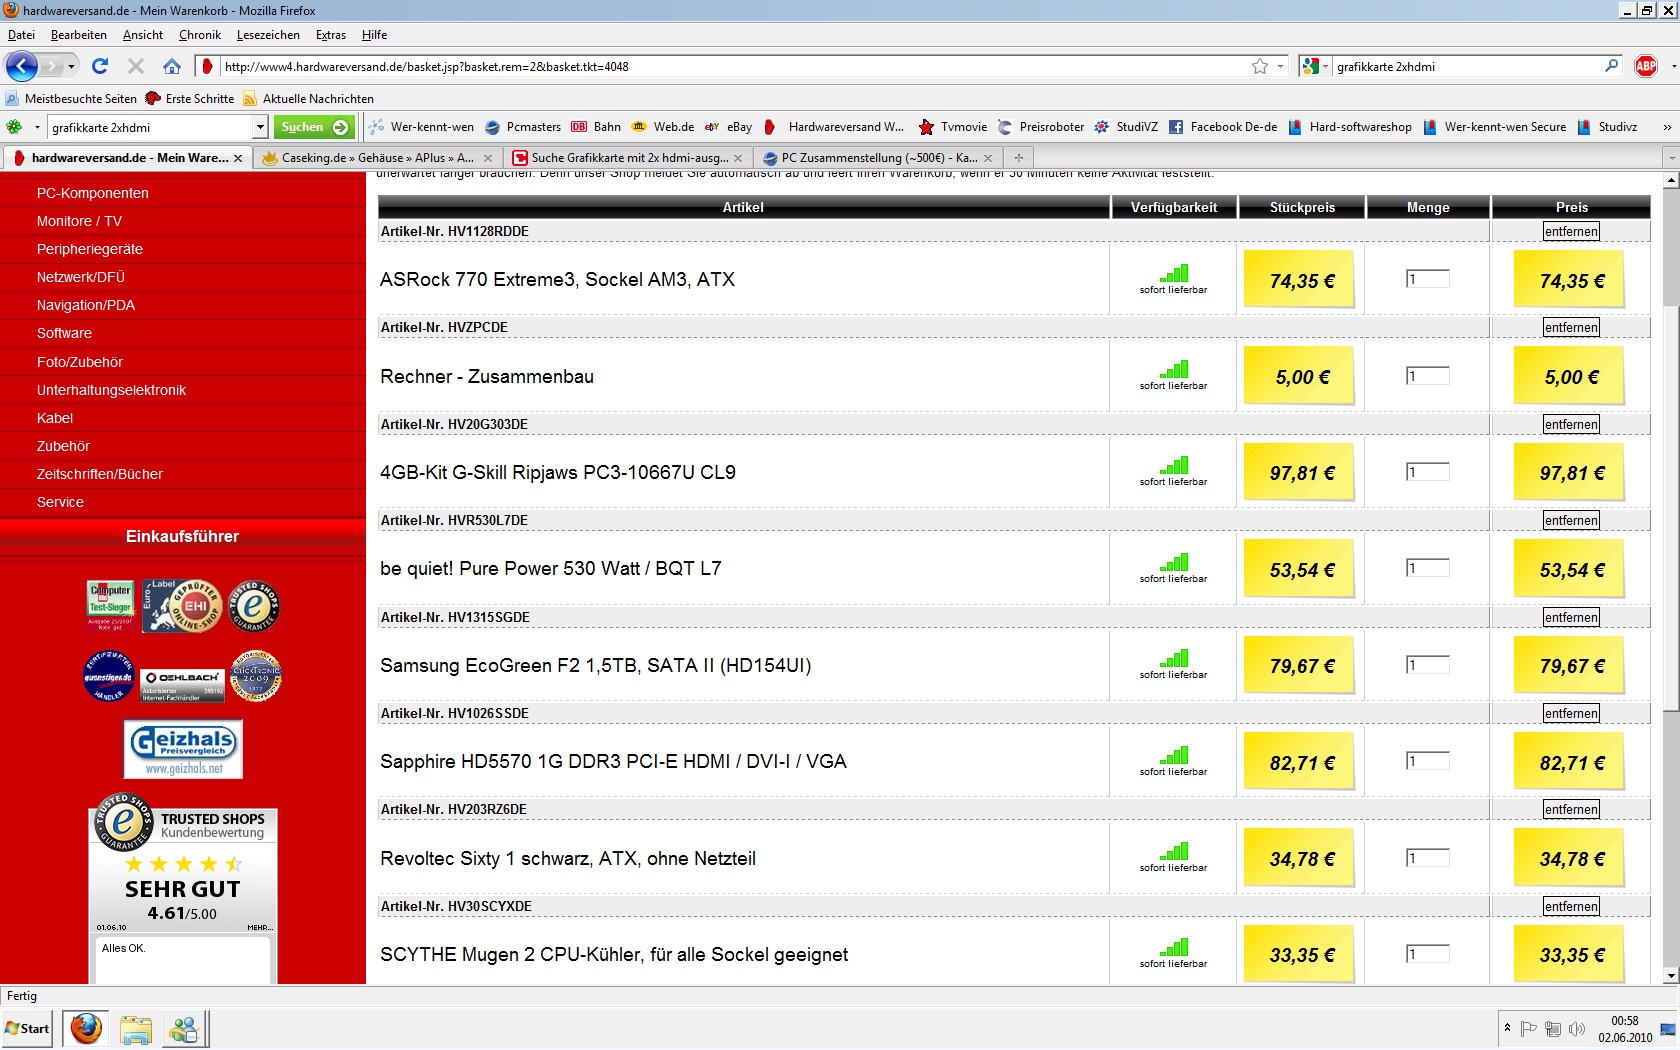Open the Einkaufsführer section
The image size is (1680, 1050).
click(x=183, y=537)
